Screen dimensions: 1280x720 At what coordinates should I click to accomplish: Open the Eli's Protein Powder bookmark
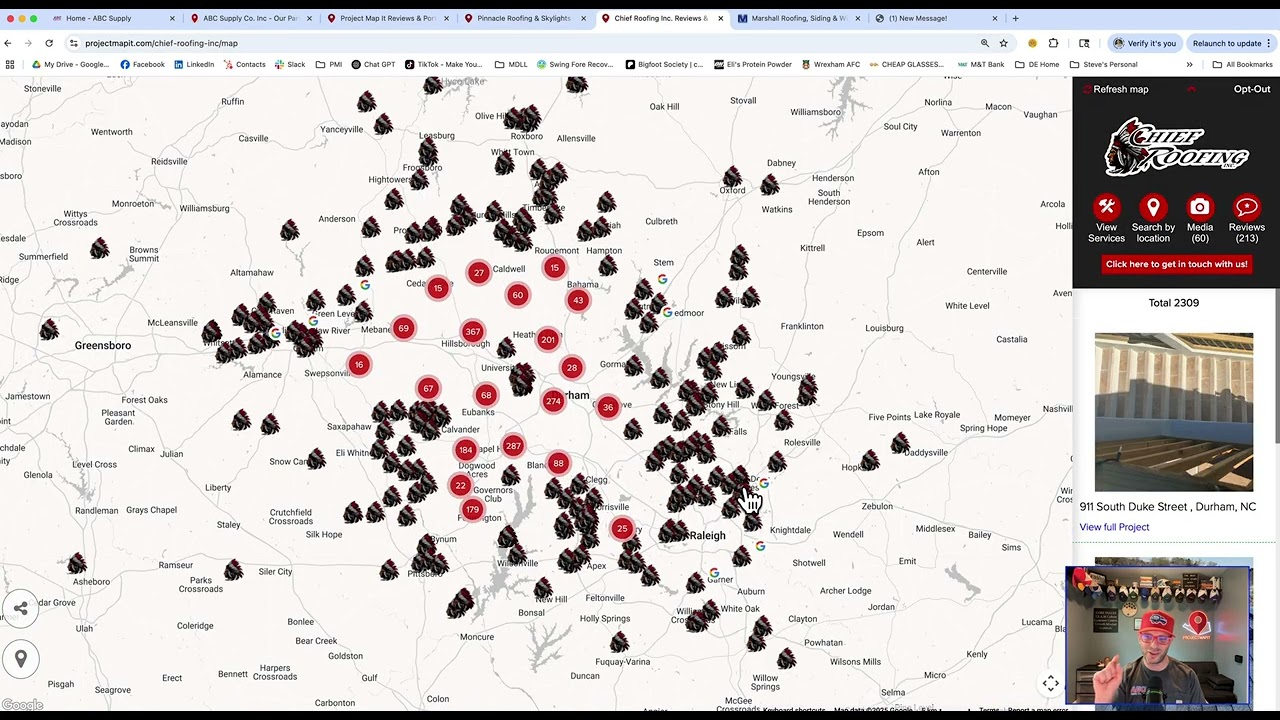coord(751,64)
